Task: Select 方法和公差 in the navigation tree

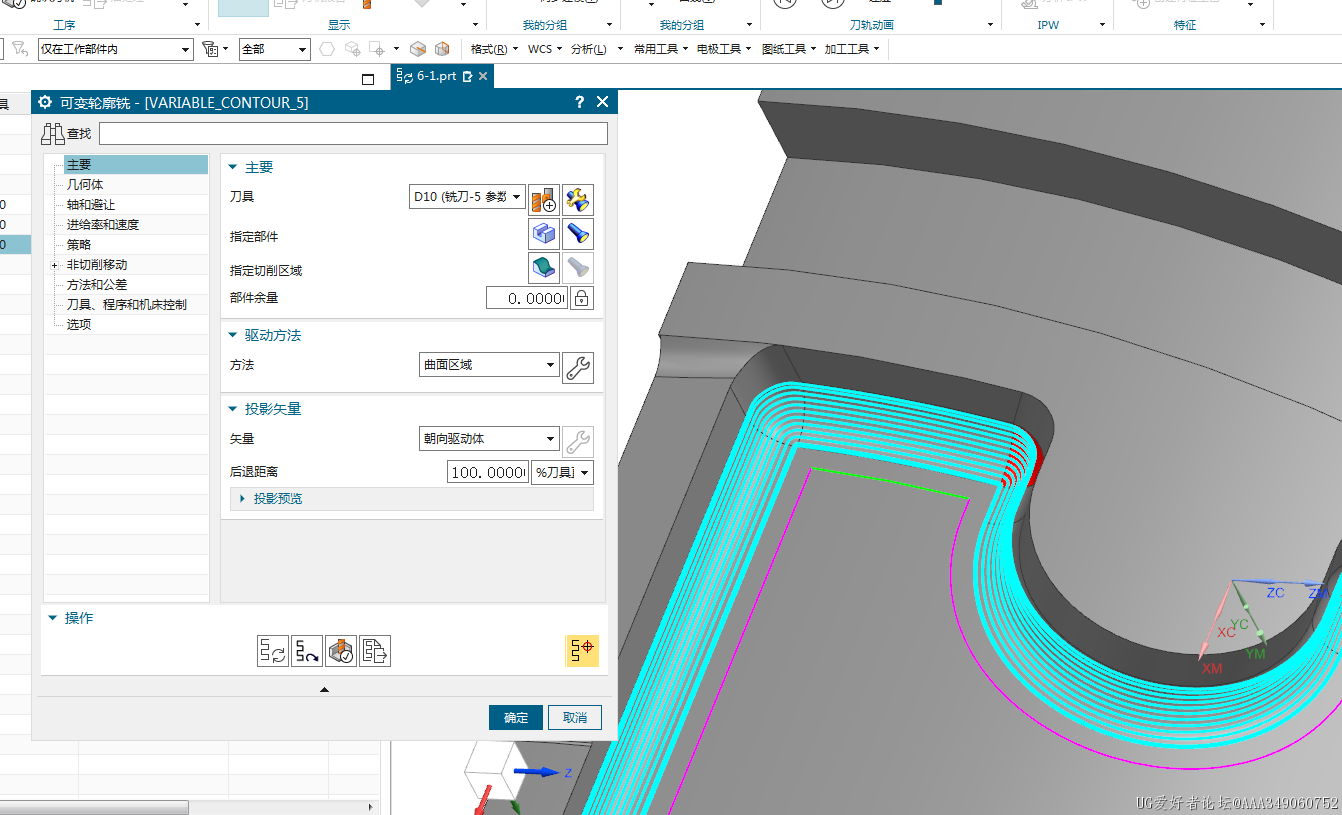Action: (97, 285)
